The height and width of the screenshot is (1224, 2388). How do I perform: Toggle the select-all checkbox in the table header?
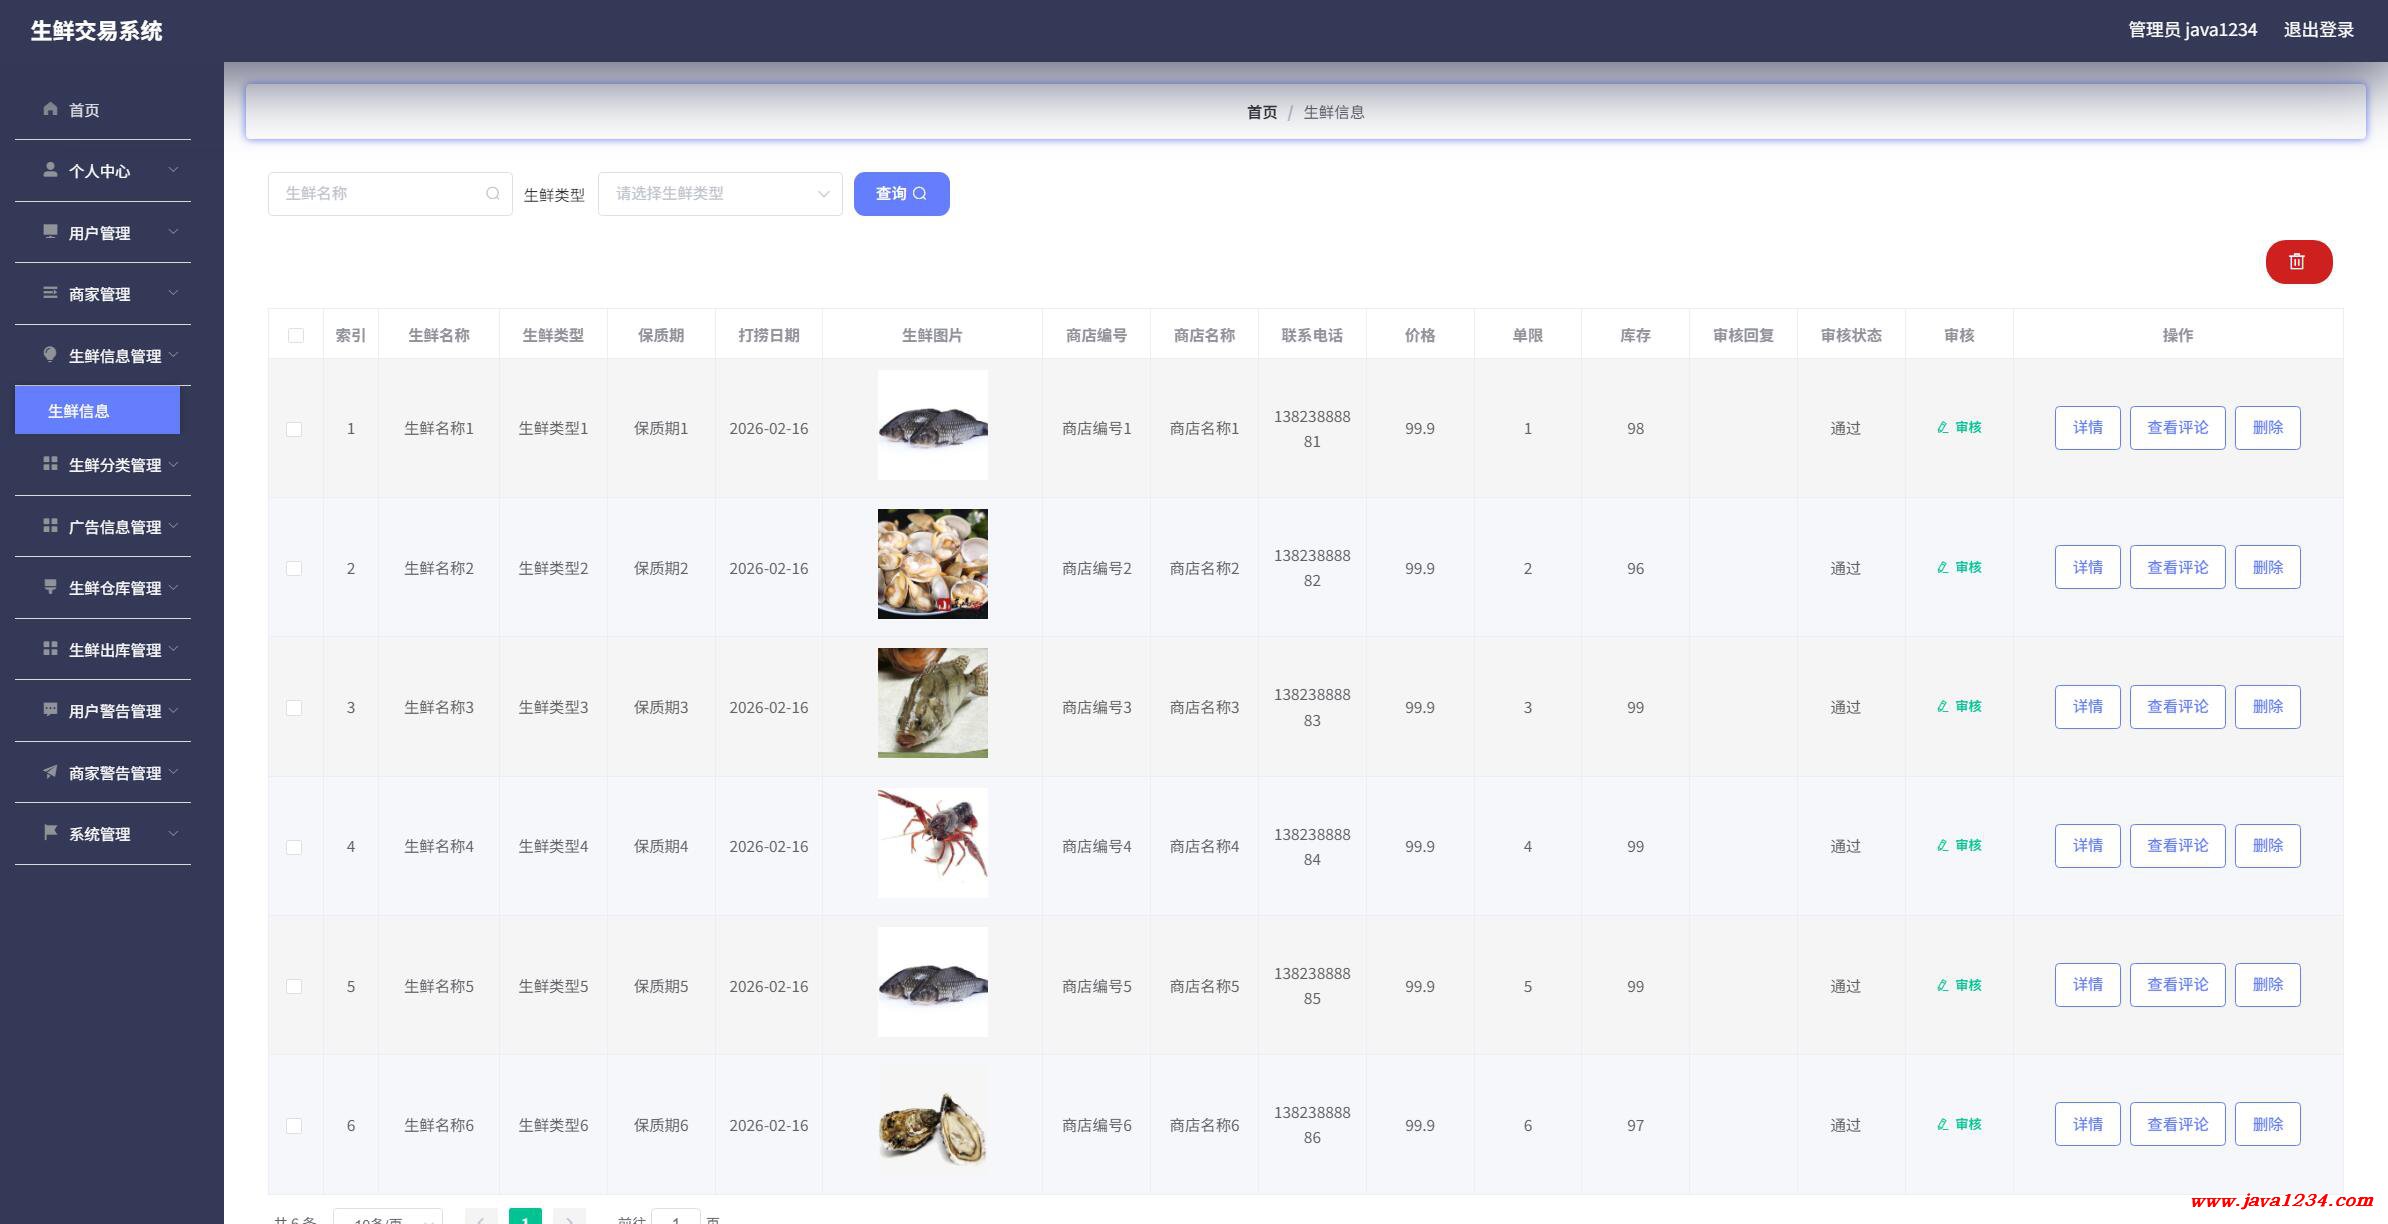point(296,335)
